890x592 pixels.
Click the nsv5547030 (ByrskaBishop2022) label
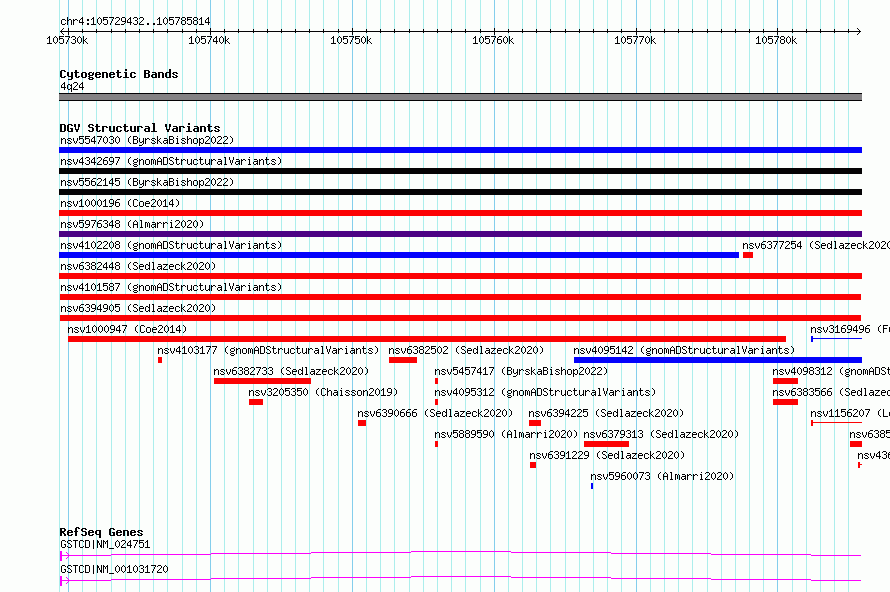(x=147, y=140)
